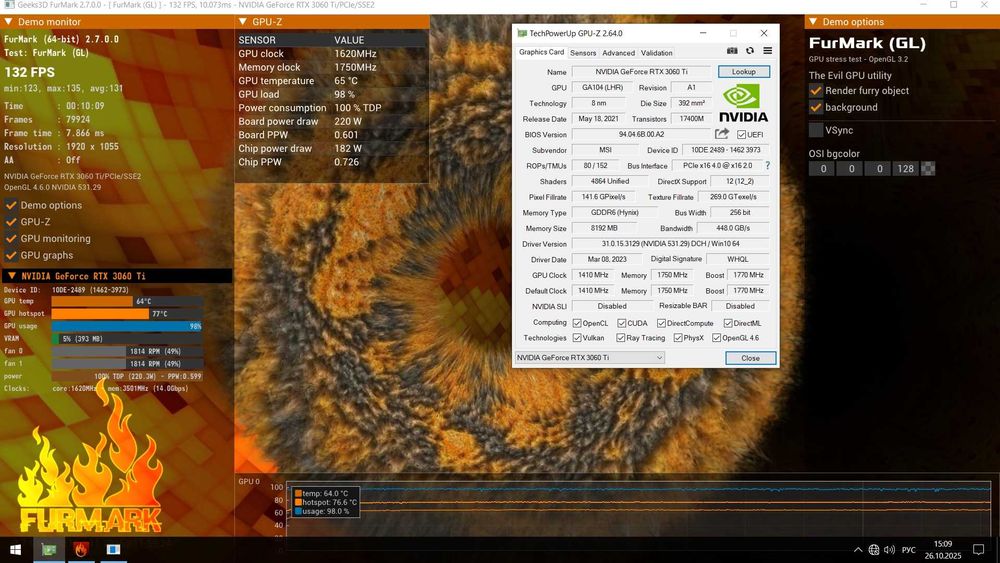Collapse the NVIDIA GeForce RTX 3060 Ti section
The image size is (1000, 563).
pyautogui.click(x=12, y=276)
